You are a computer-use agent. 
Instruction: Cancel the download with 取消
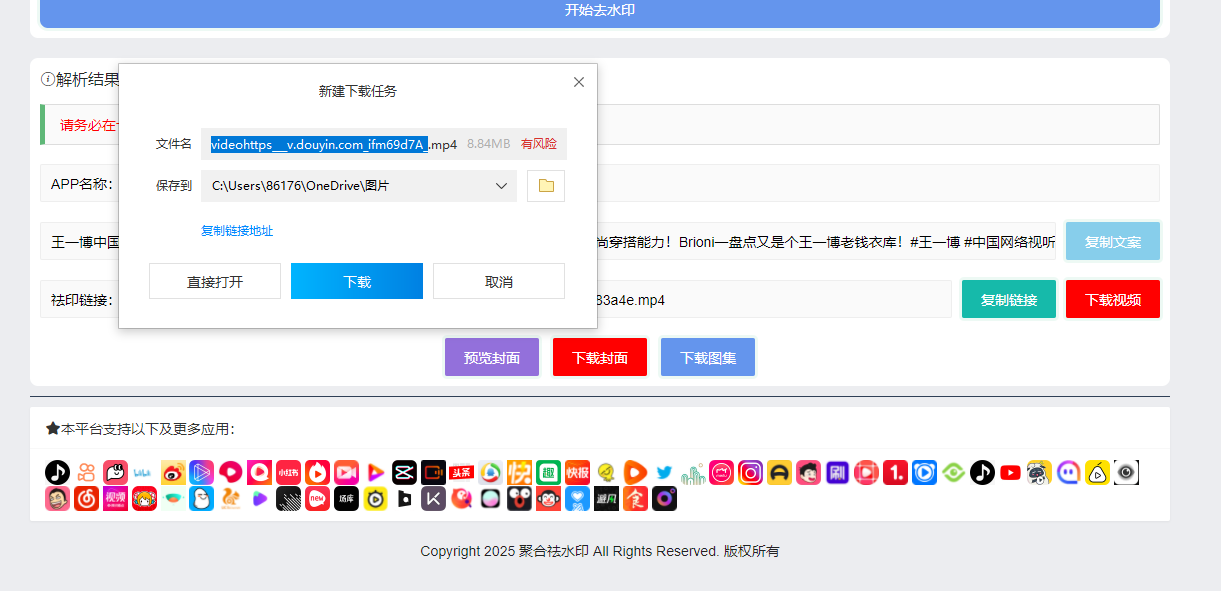pos(499,281)
